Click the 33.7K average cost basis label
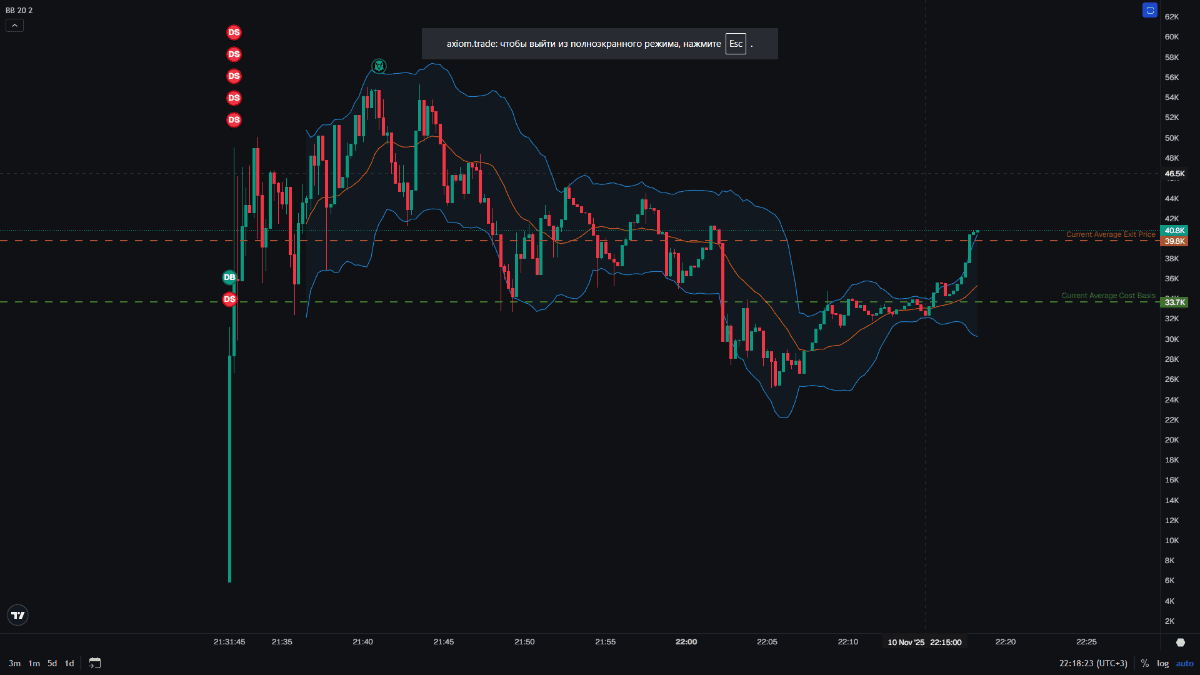The width and height of the screenshot is (1200, 675). [x=1175, y=302]
